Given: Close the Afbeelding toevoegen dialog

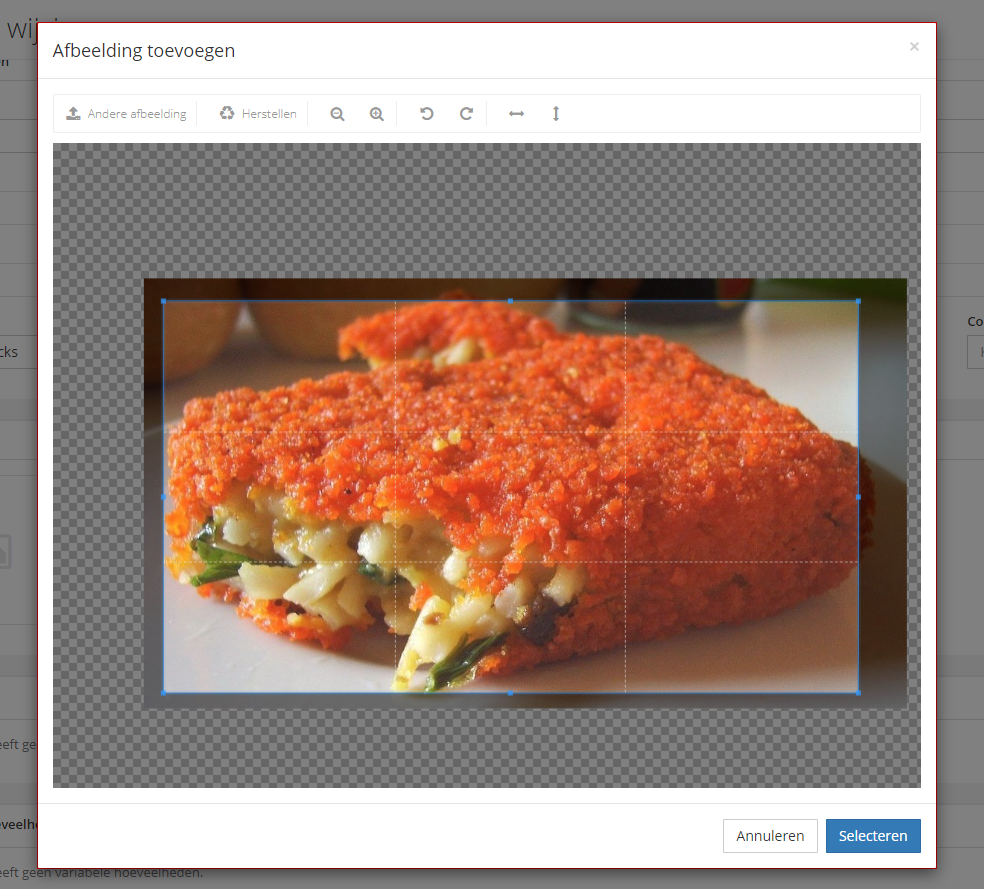Looking at the screenshot, I should pos(914,46).
